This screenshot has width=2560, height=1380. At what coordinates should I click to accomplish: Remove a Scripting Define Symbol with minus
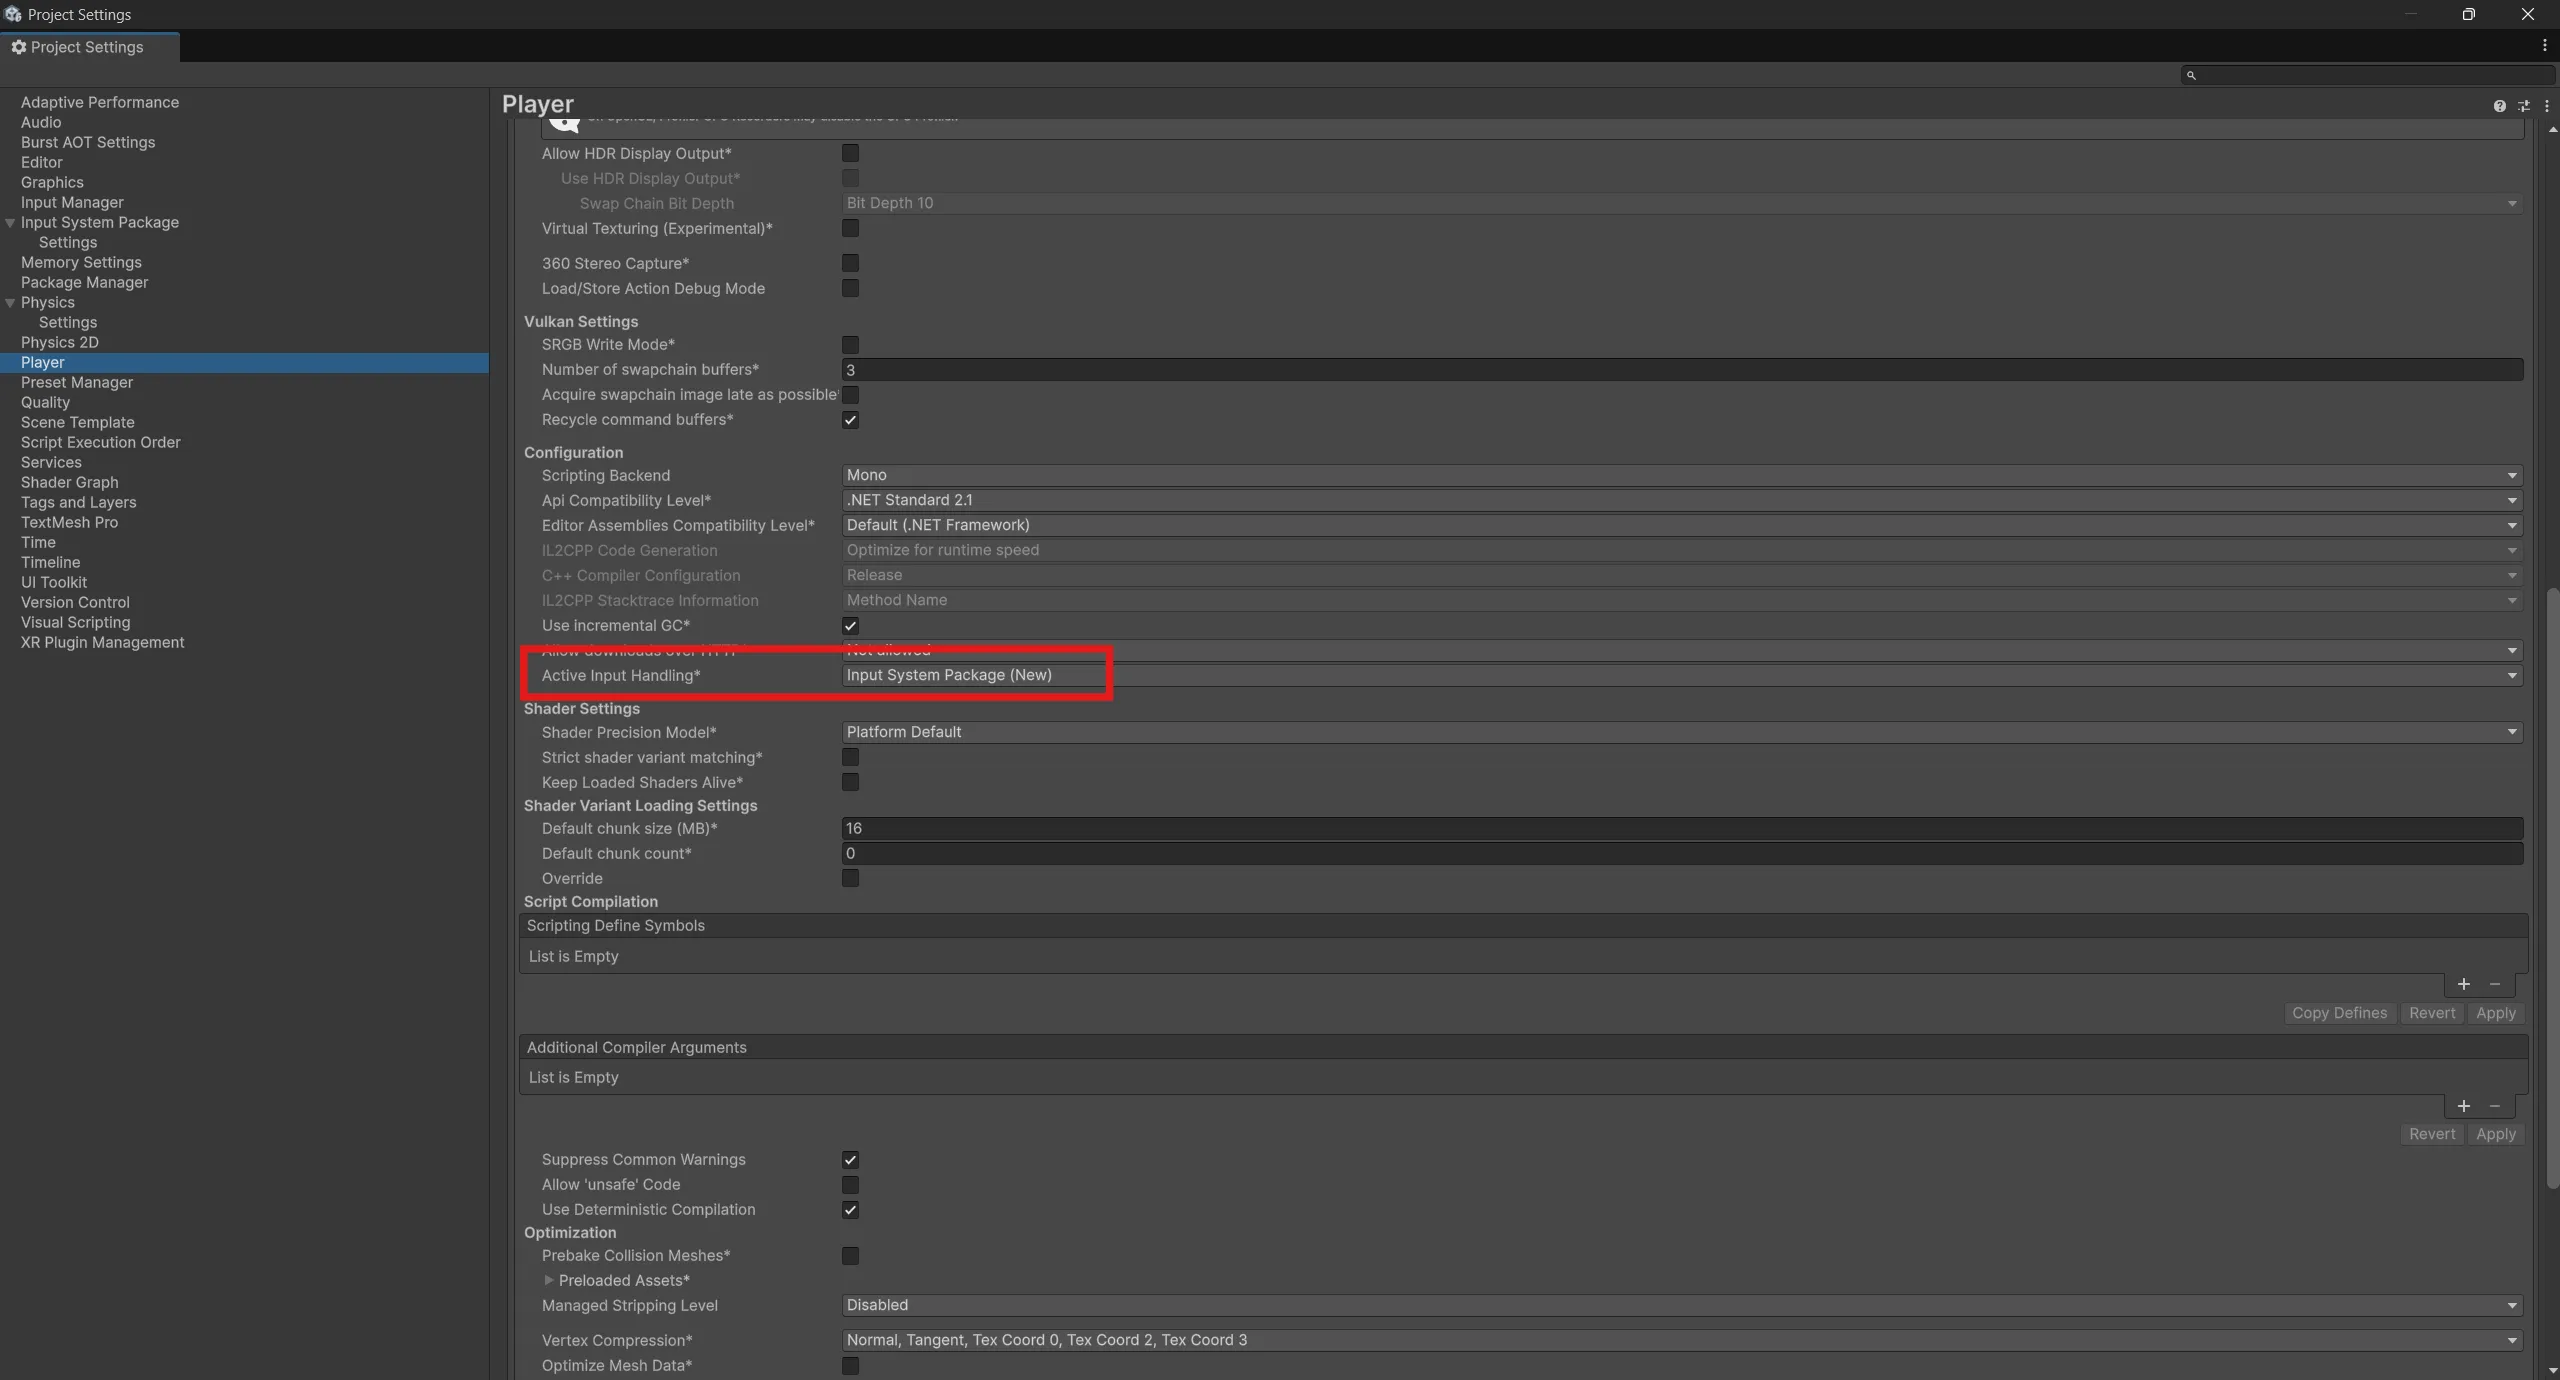pos(2495,985)
